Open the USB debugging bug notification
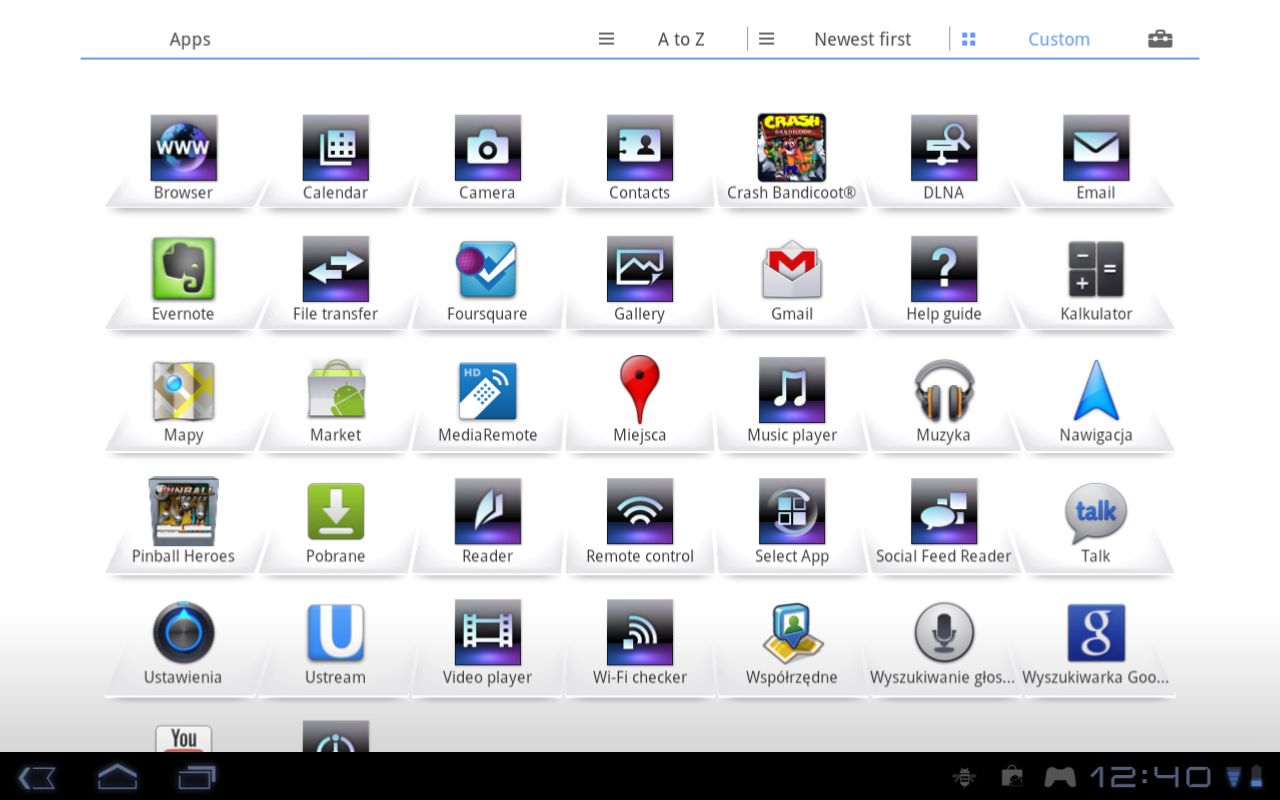 pos(965,777)
